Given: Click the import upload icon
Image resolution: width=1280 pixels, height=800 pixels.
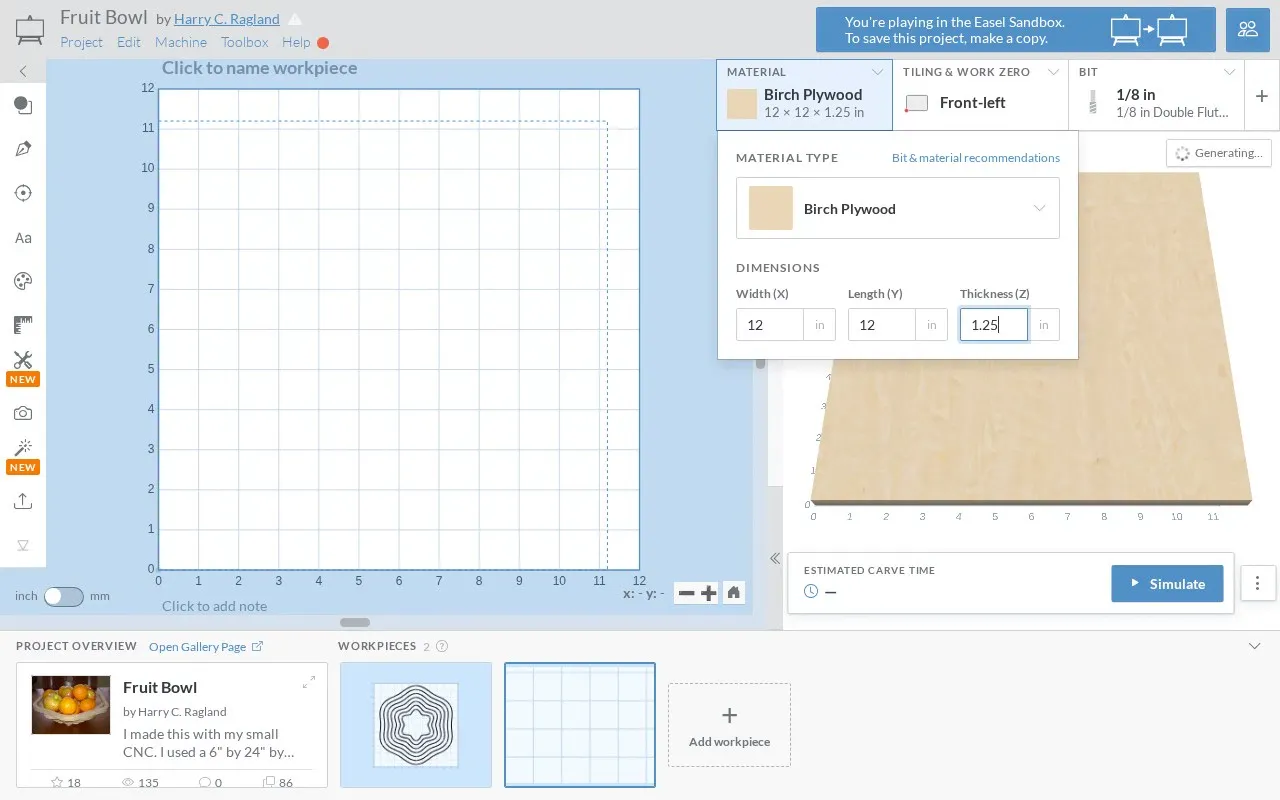Looking at the screenshot, I should click(23, 501).
